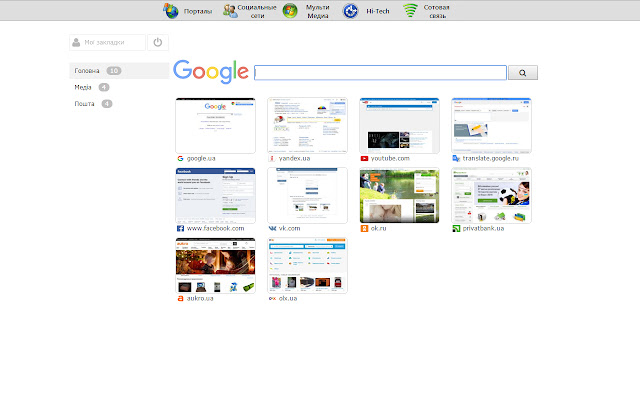Open the Сотовая связь menu label
This screenshot has width=640, height=400.
coord(437,11)
